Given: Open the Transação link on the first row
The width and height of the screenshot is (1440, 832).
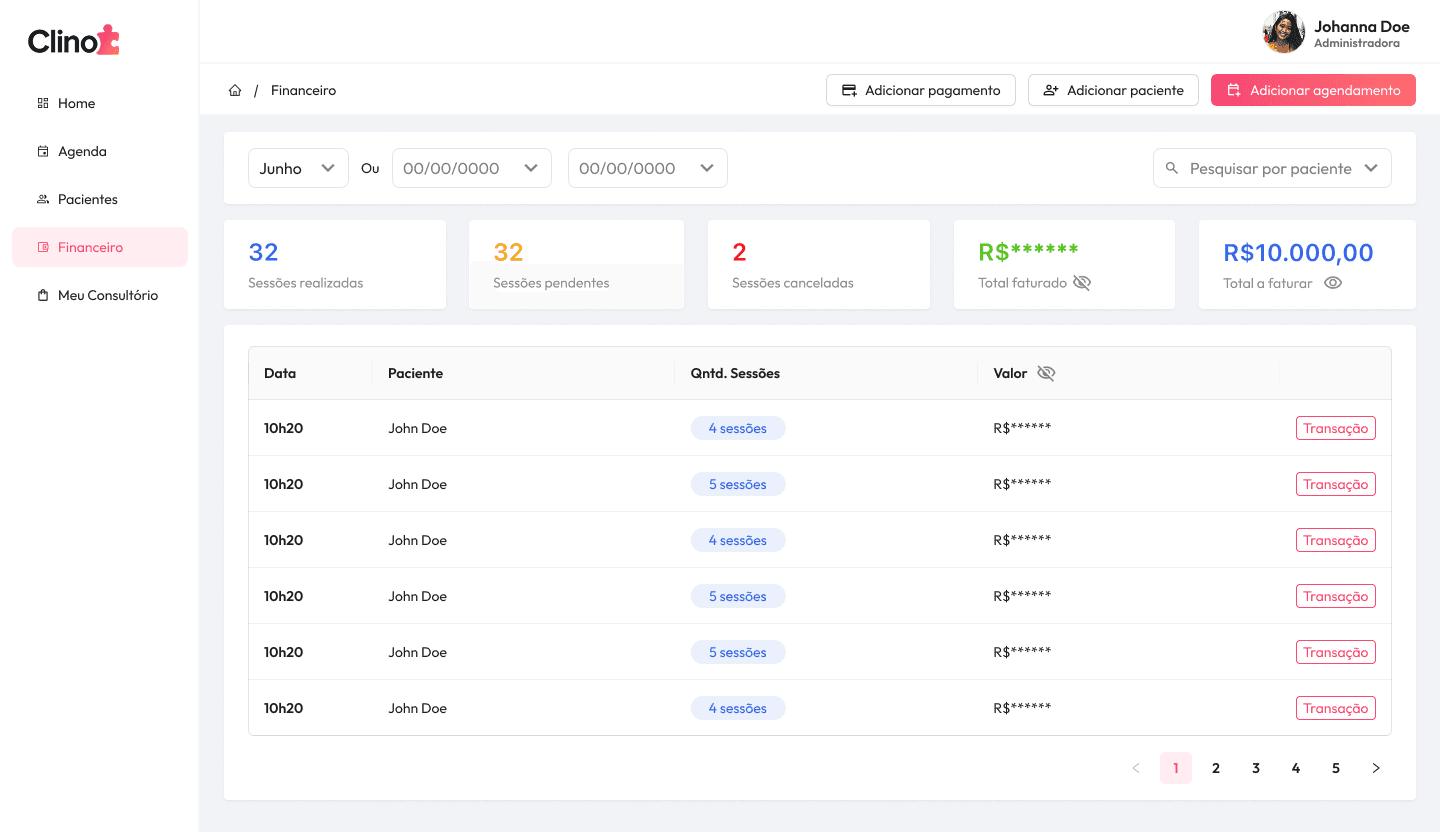Looking at the screenshot, I should [x=1336, y=427].
